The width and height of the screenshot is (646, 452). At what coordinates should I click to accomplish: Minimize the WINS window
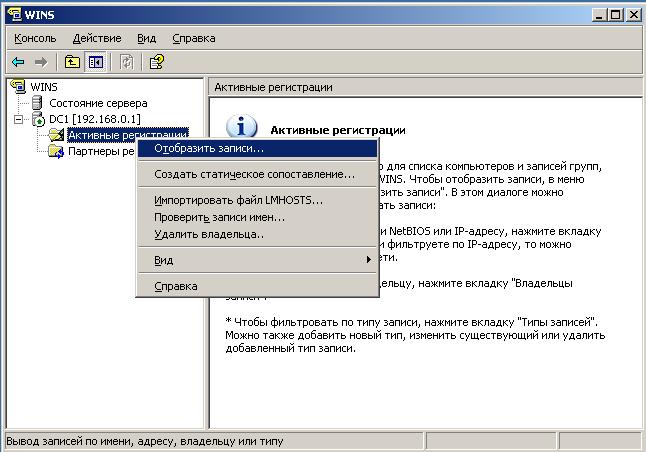[599, 15]
